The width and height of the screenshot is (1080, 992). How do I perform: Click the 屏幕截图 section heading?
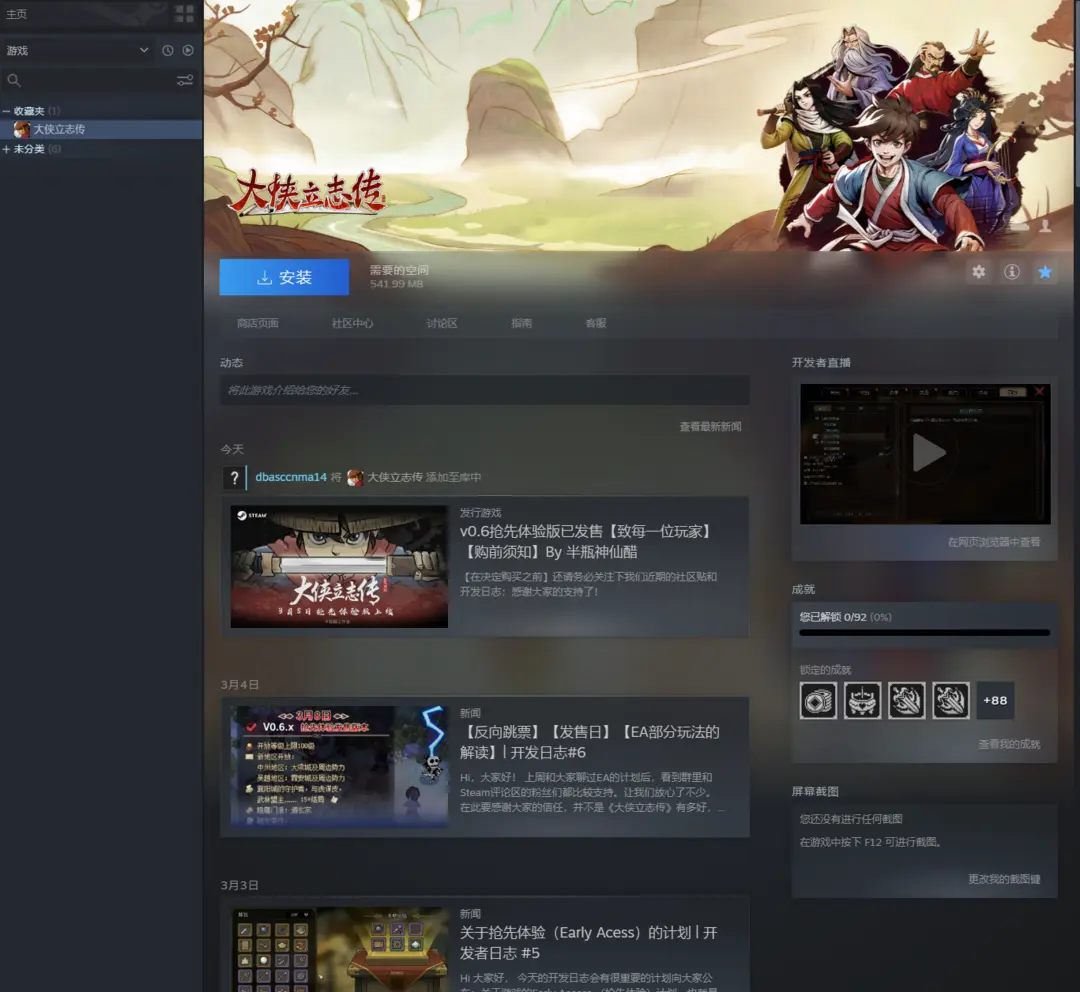(815, 791)
